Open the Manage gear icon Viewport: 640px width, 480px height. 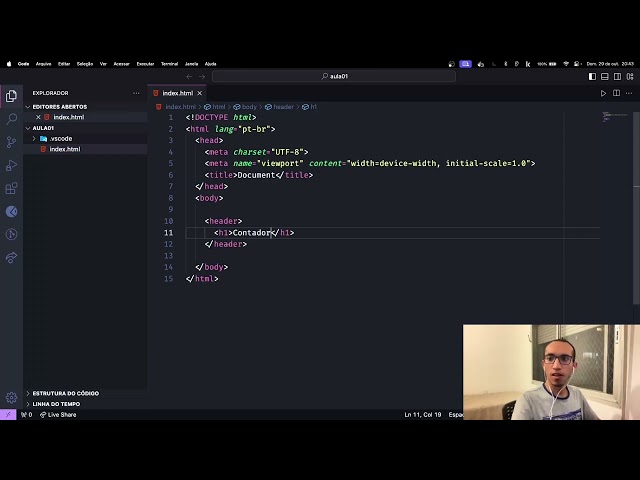click(11, 397)
